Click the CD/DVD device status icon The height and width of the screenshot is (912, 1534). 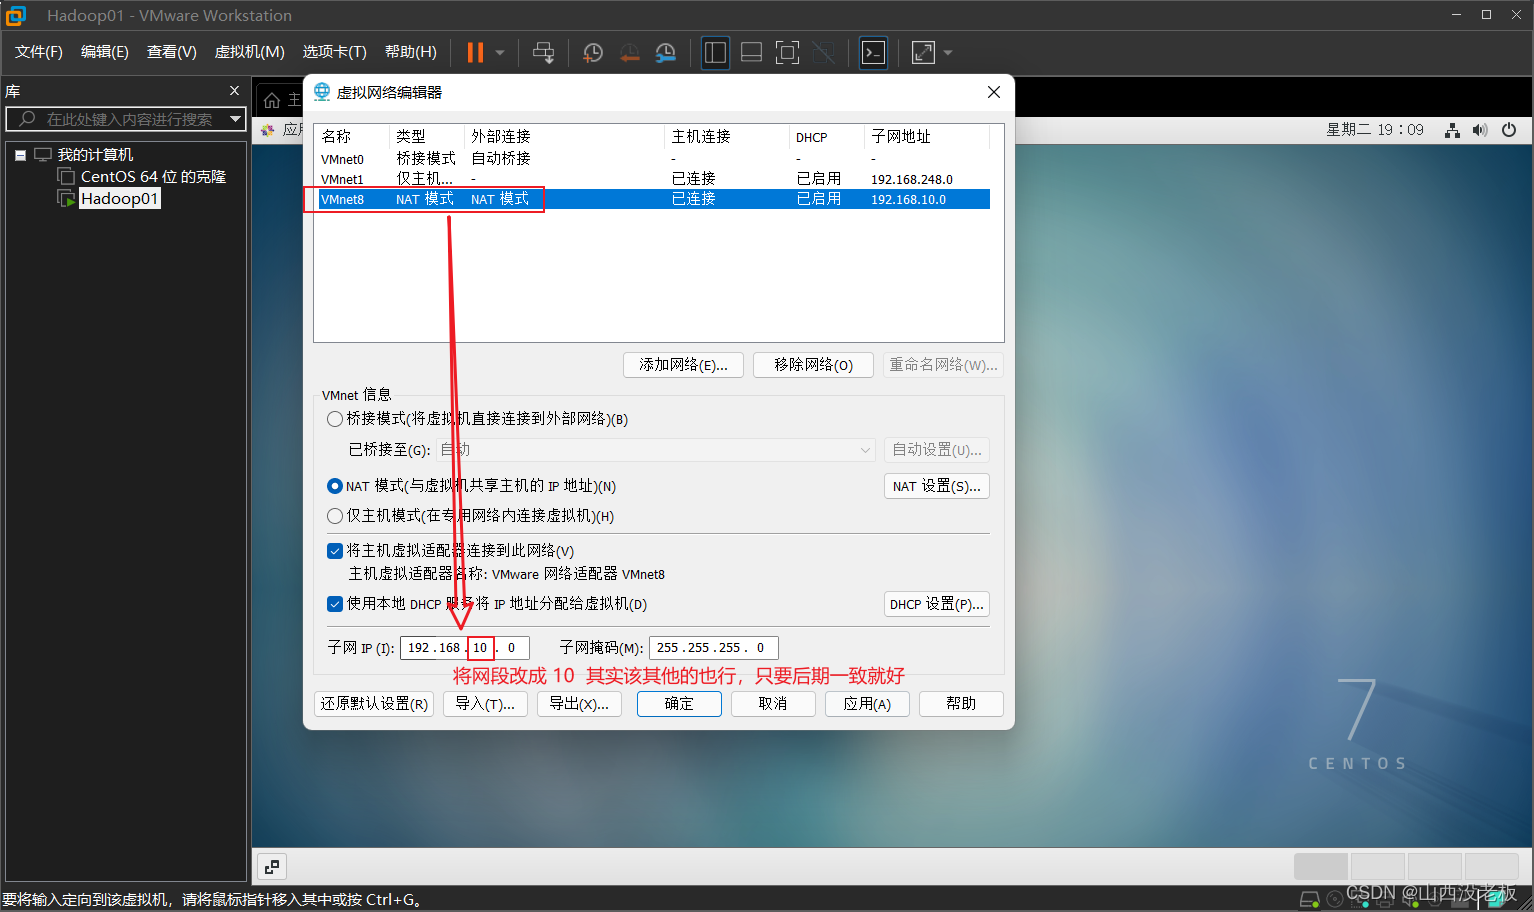[1334, 899]
